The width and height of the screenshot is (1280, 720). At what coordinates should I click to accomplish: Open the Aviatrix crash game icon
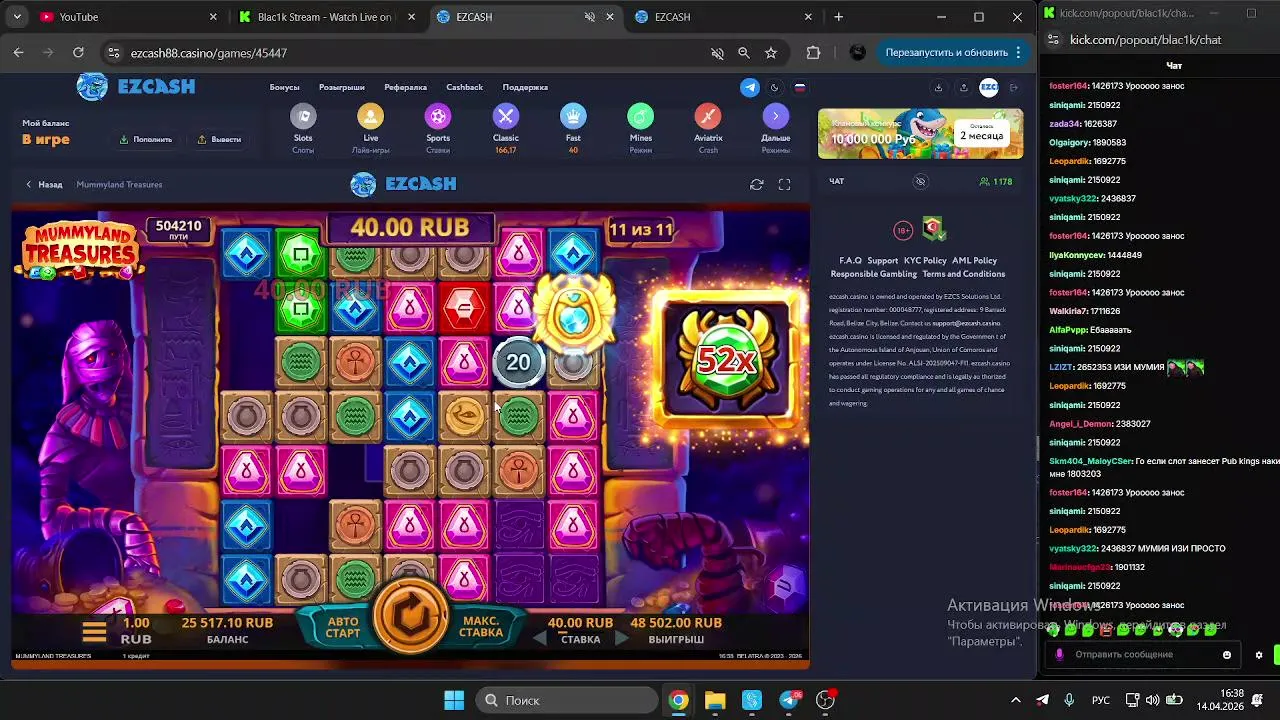pyautogui.click(x=708, y=117)
